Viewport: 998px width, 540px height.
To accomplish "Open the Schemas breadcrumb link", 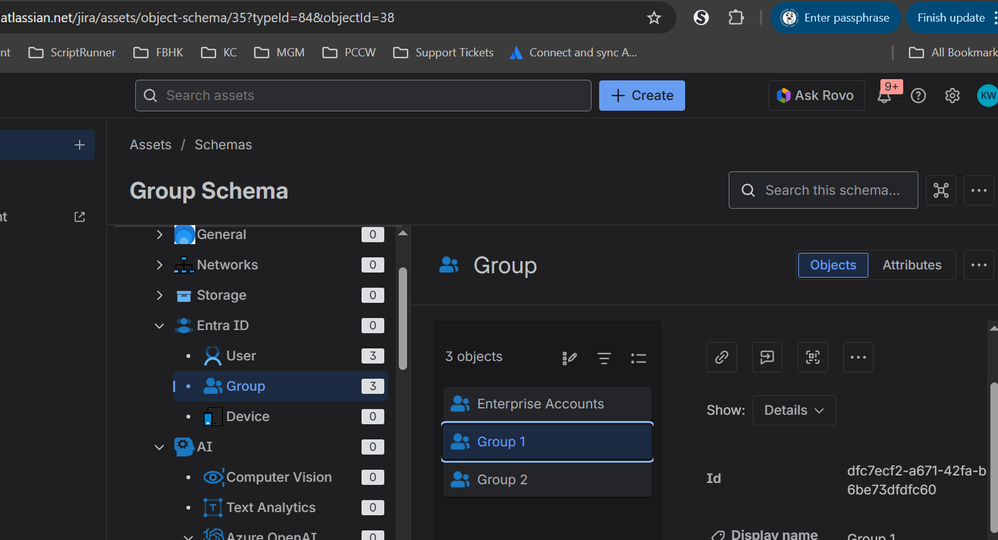I will (x=223, y=145).
